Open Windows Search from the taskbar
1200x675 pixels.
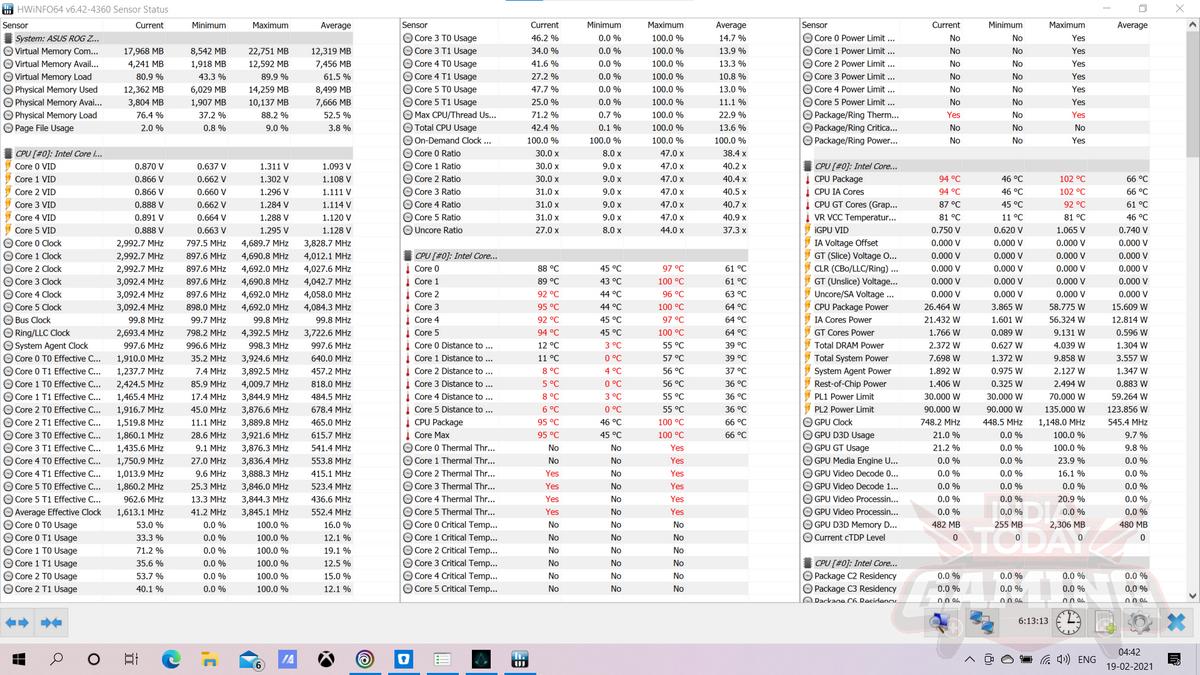click(x=57, y=660)
